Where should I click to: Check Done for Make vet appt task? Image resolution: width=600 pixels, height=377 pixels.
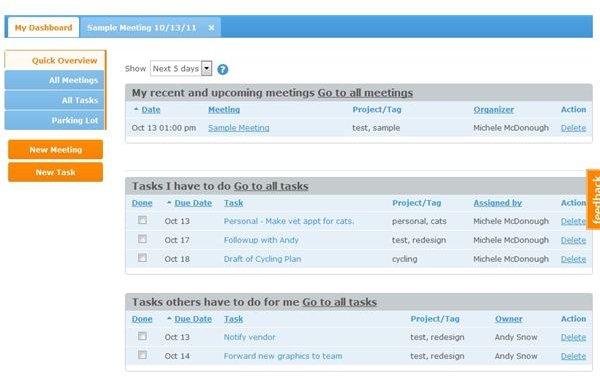pyautogui.click(x=142, y=220)
